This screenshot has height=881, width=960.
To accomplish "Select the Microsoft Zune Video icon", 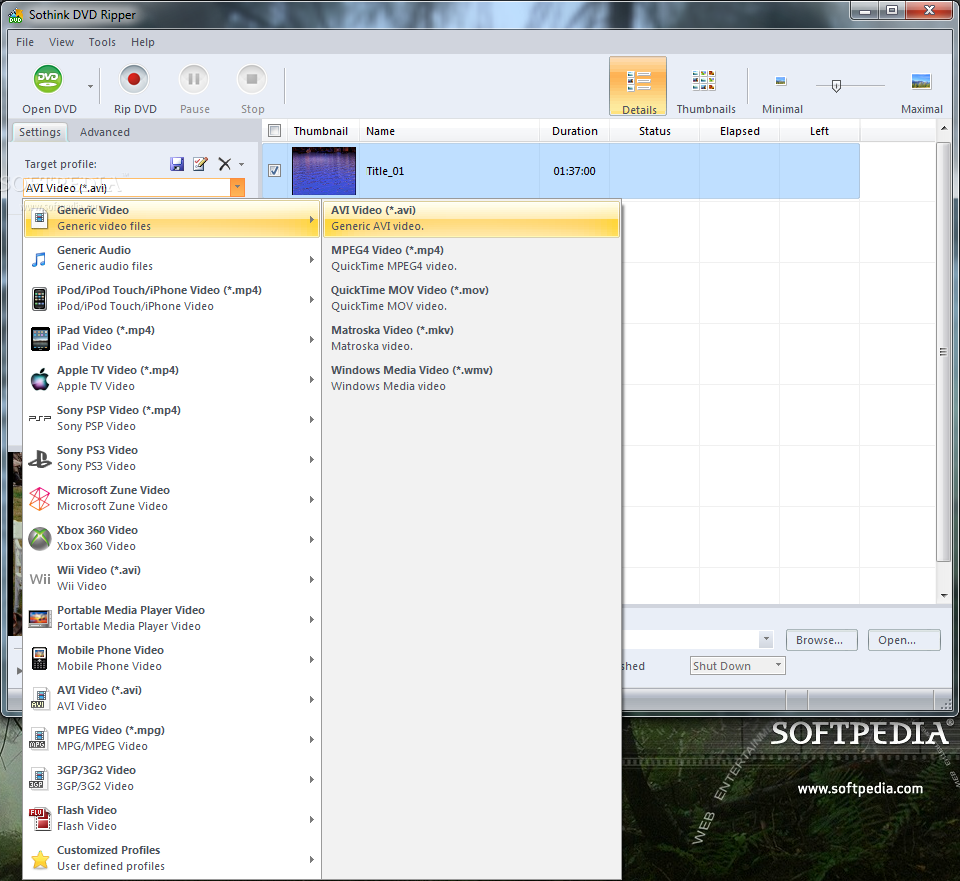I will click(x=40, y=498).
